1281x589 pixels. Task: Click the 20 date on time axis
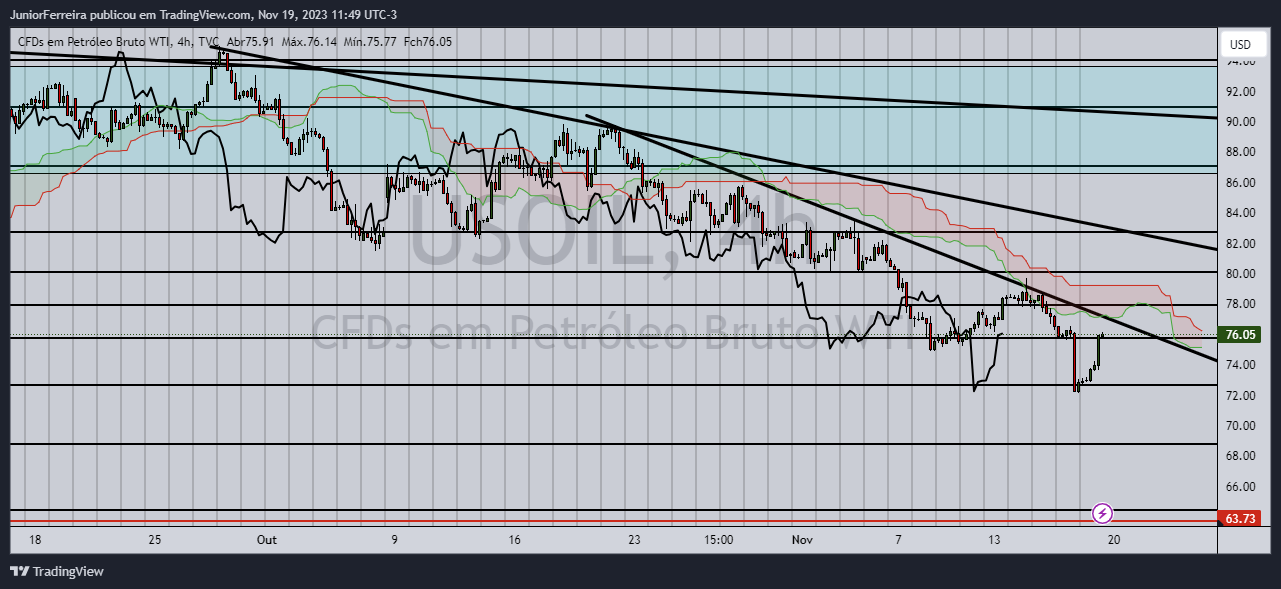pyautogui.click(x=1113, y=540)
